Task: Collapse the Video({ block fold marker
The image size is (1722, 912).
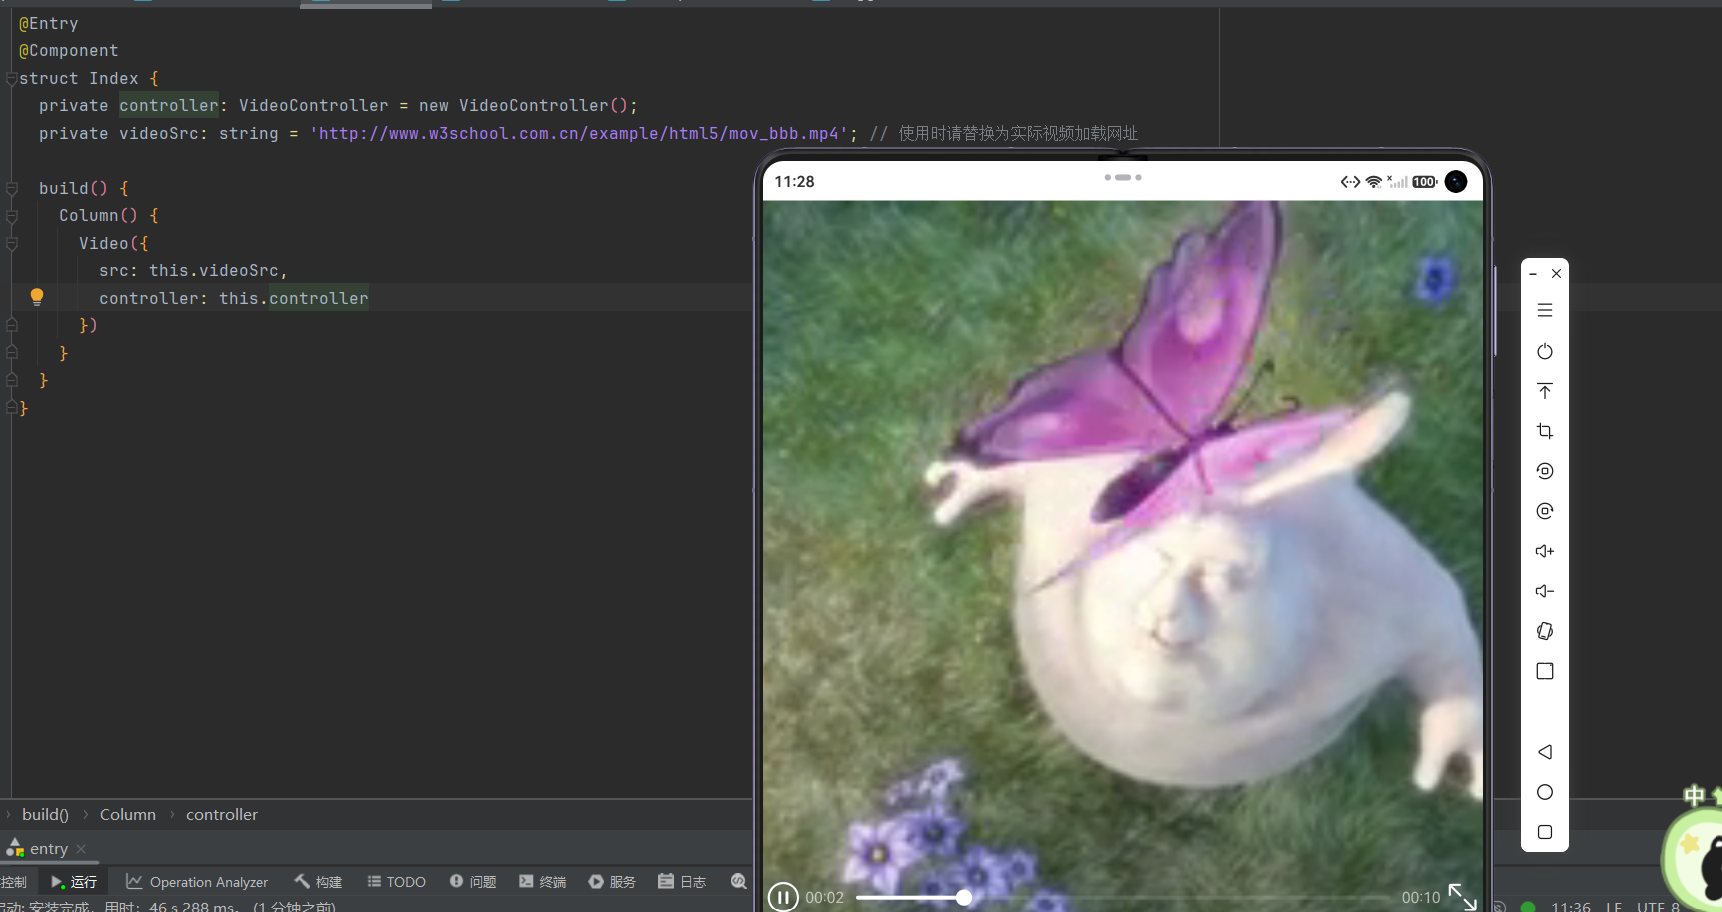Action: pos(12,243)
